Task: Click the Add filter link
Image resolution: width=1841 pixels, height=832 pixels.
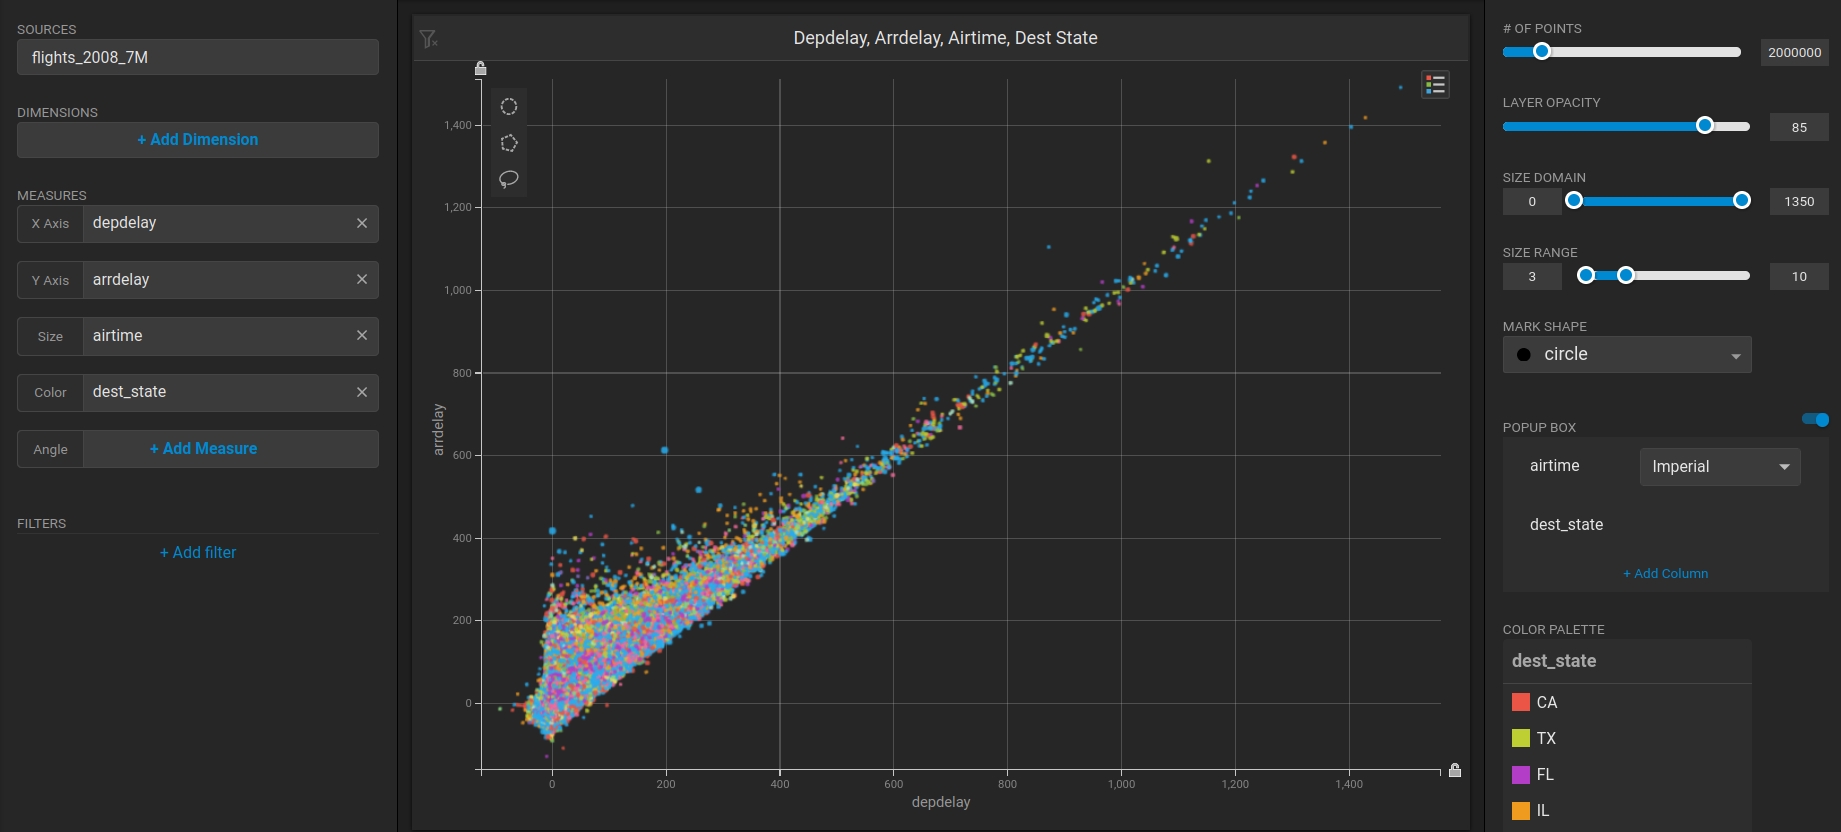Action: [x=198, y=552]
